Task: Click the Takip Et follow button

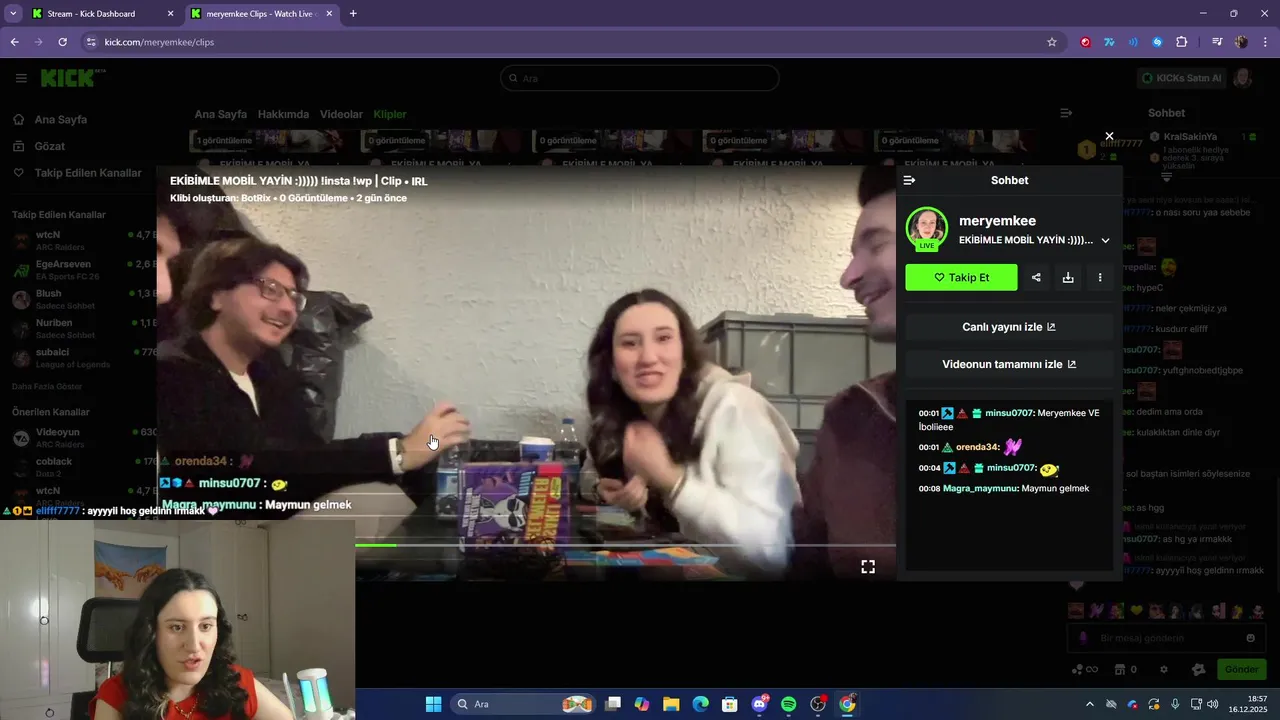Action: point(961,278)
